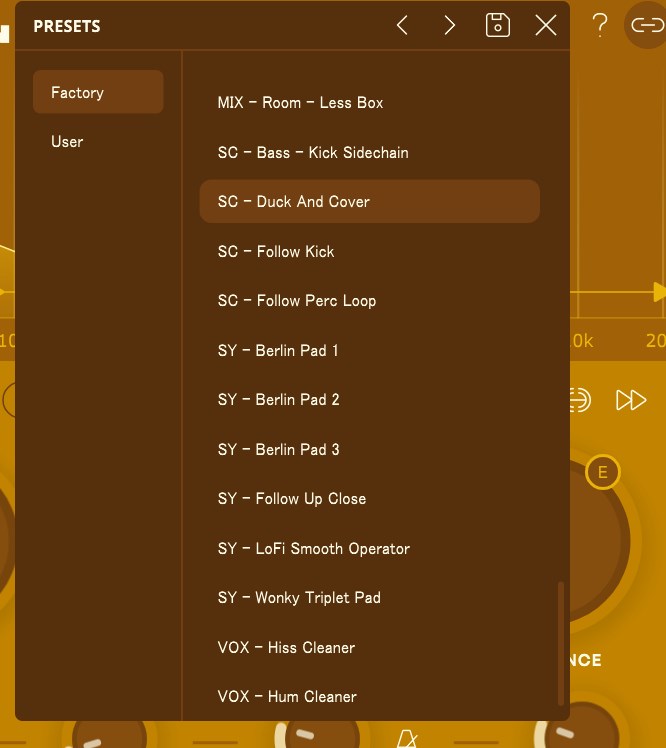
Task: Select SY - Berlin Pad 2 preset
Action: coord(279,400)
